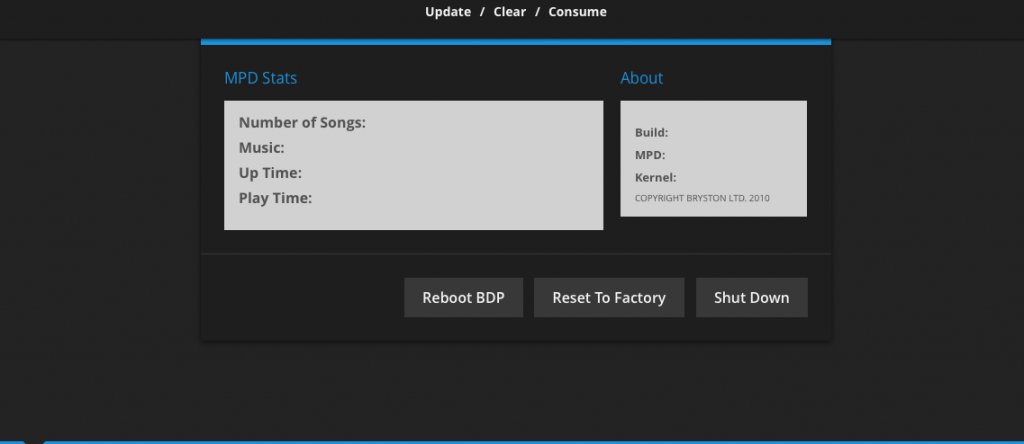Click the Reboot BDP button
Viewport: 1024px width, 444px height.
(x=464, y=298)
